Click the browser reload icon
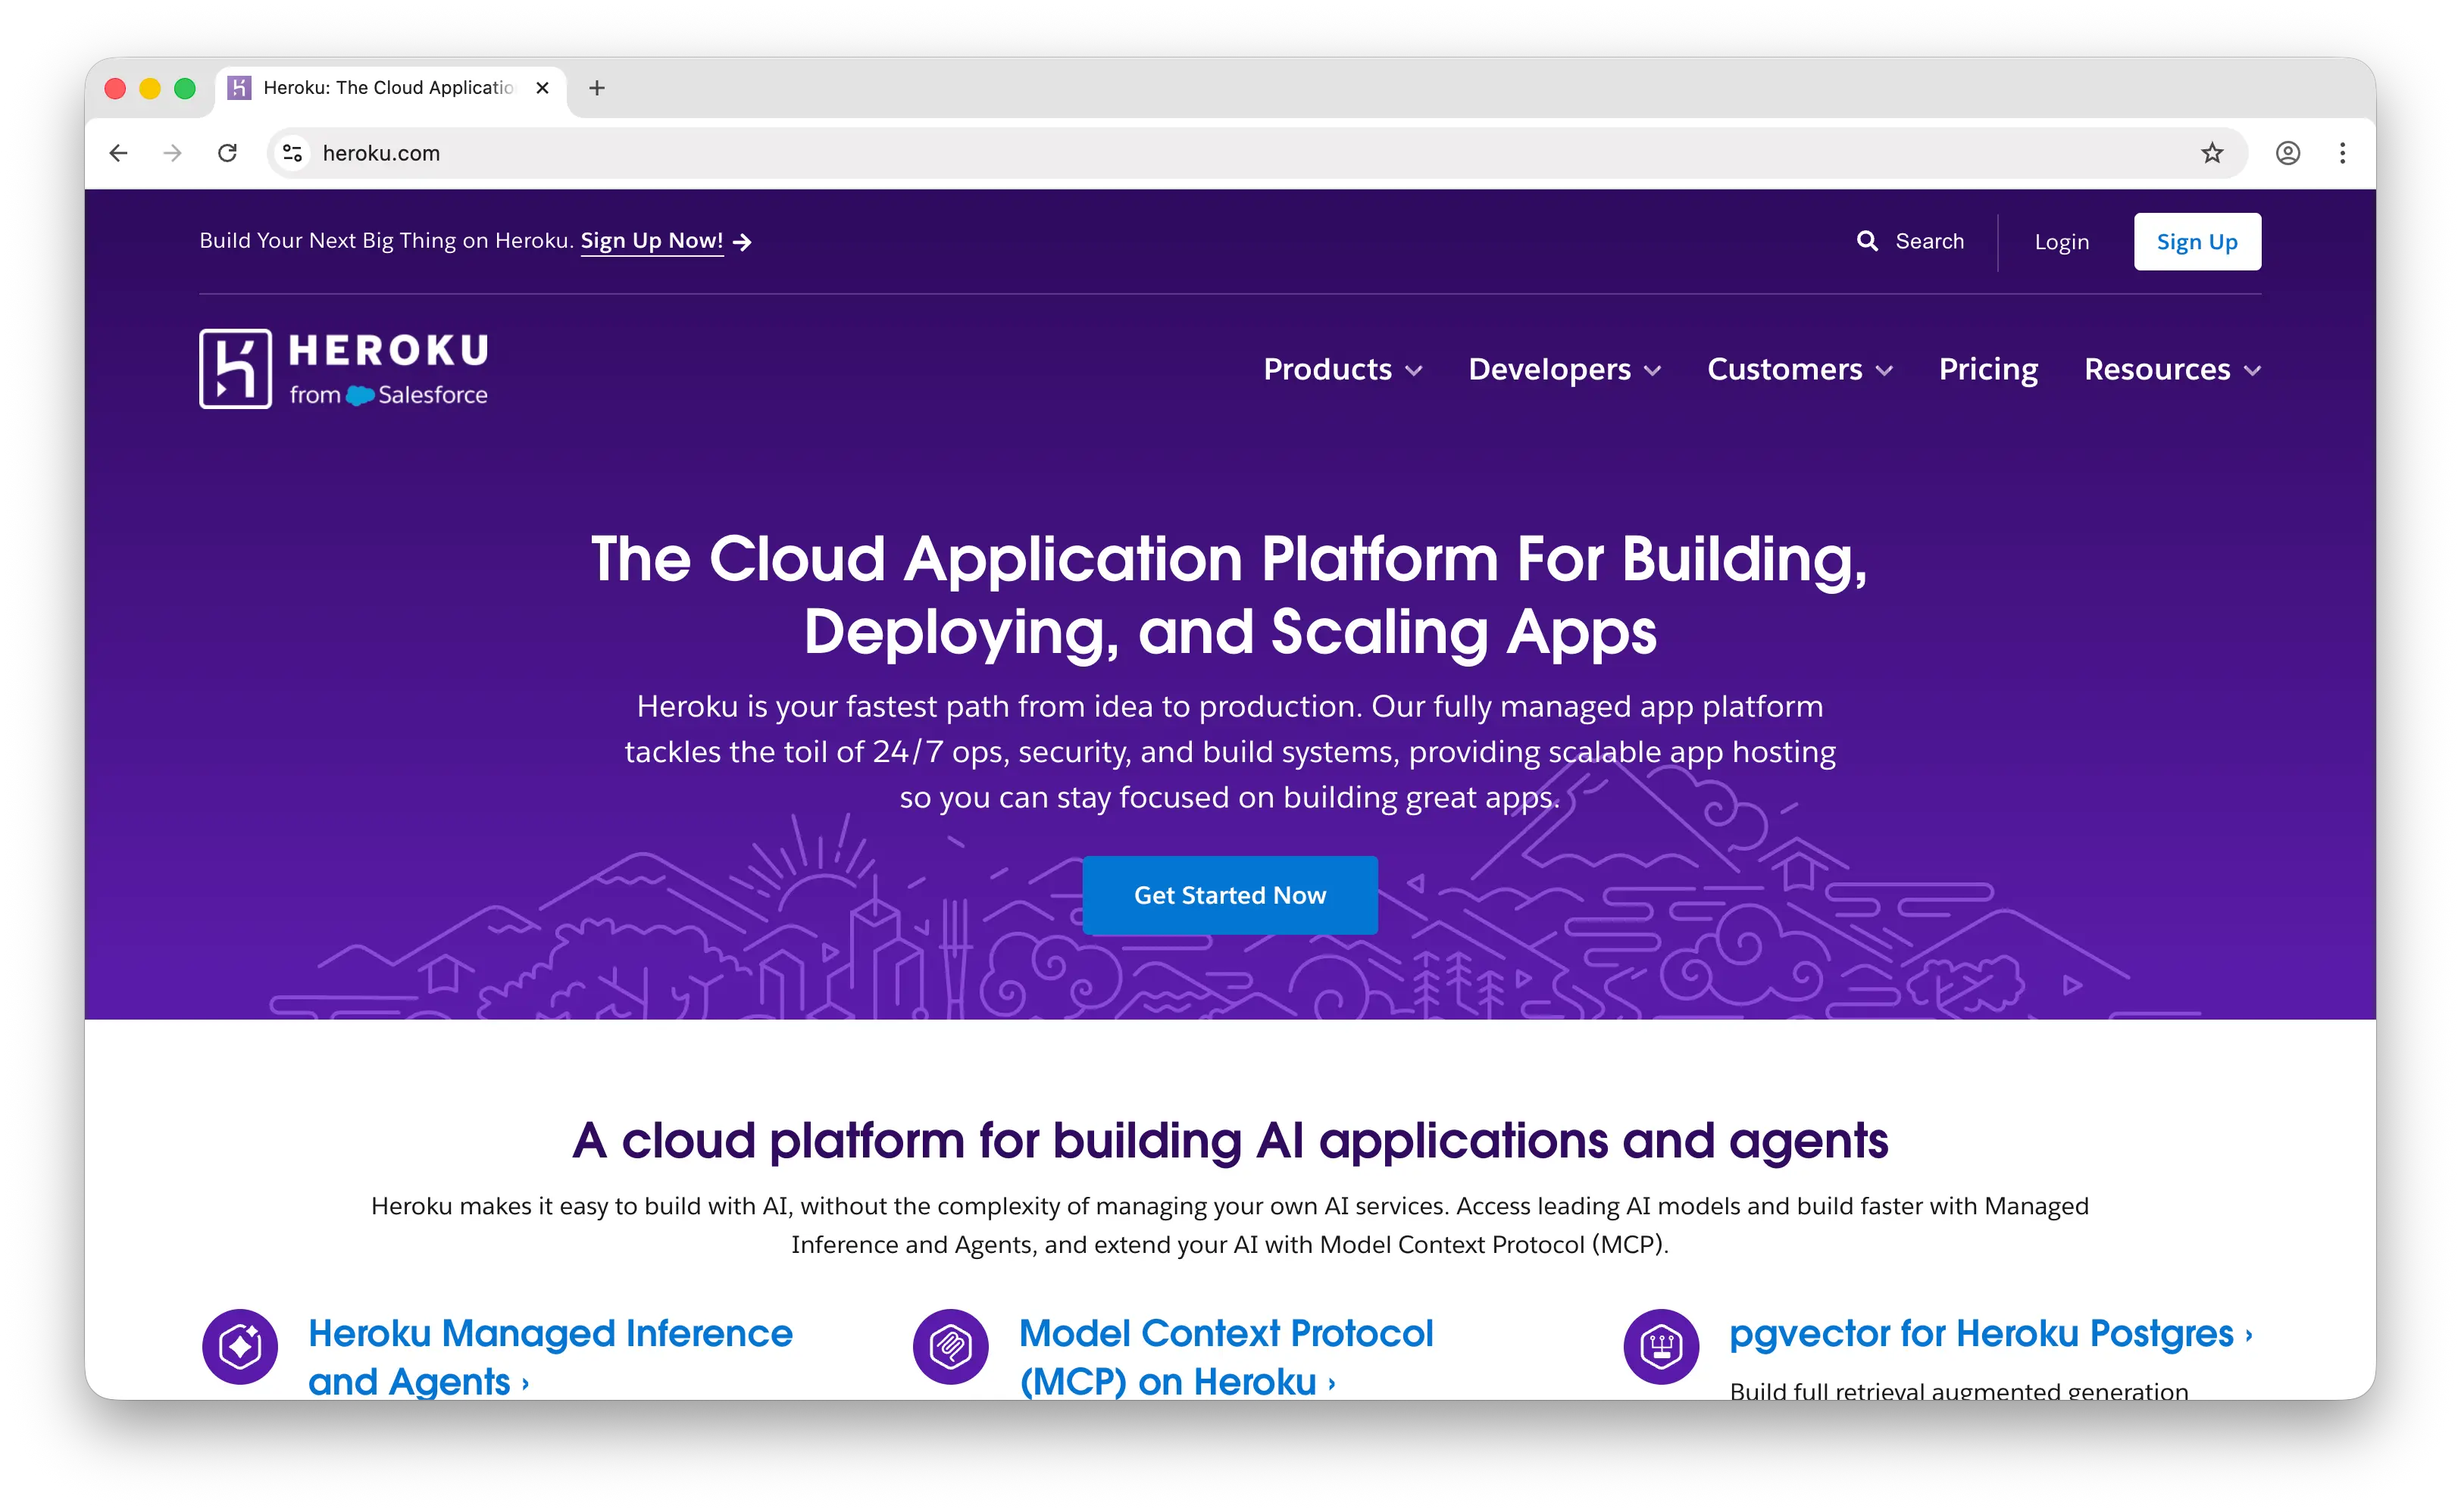This screenshot has height=1512, width=2461. (227, 152)
